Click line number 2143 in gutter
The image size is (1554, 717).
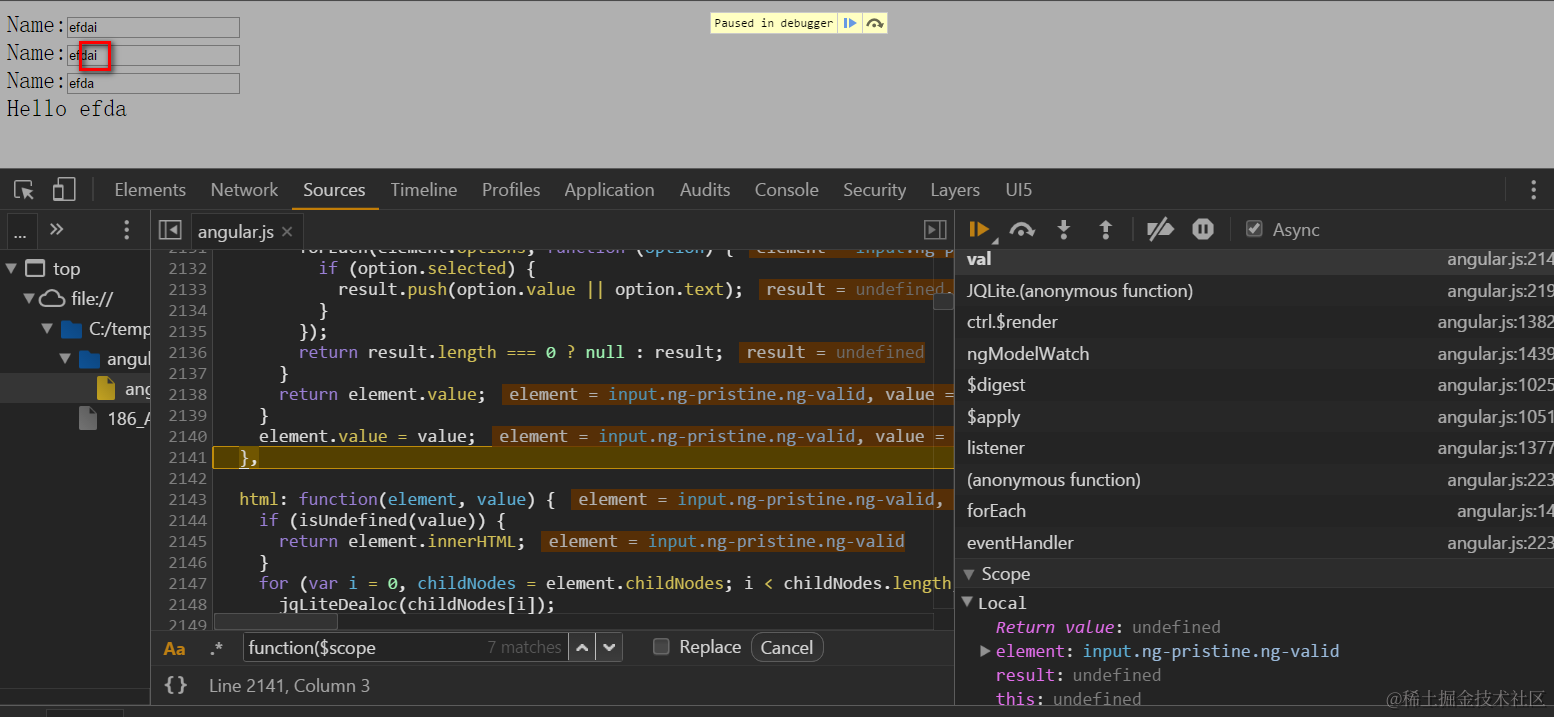187,499
